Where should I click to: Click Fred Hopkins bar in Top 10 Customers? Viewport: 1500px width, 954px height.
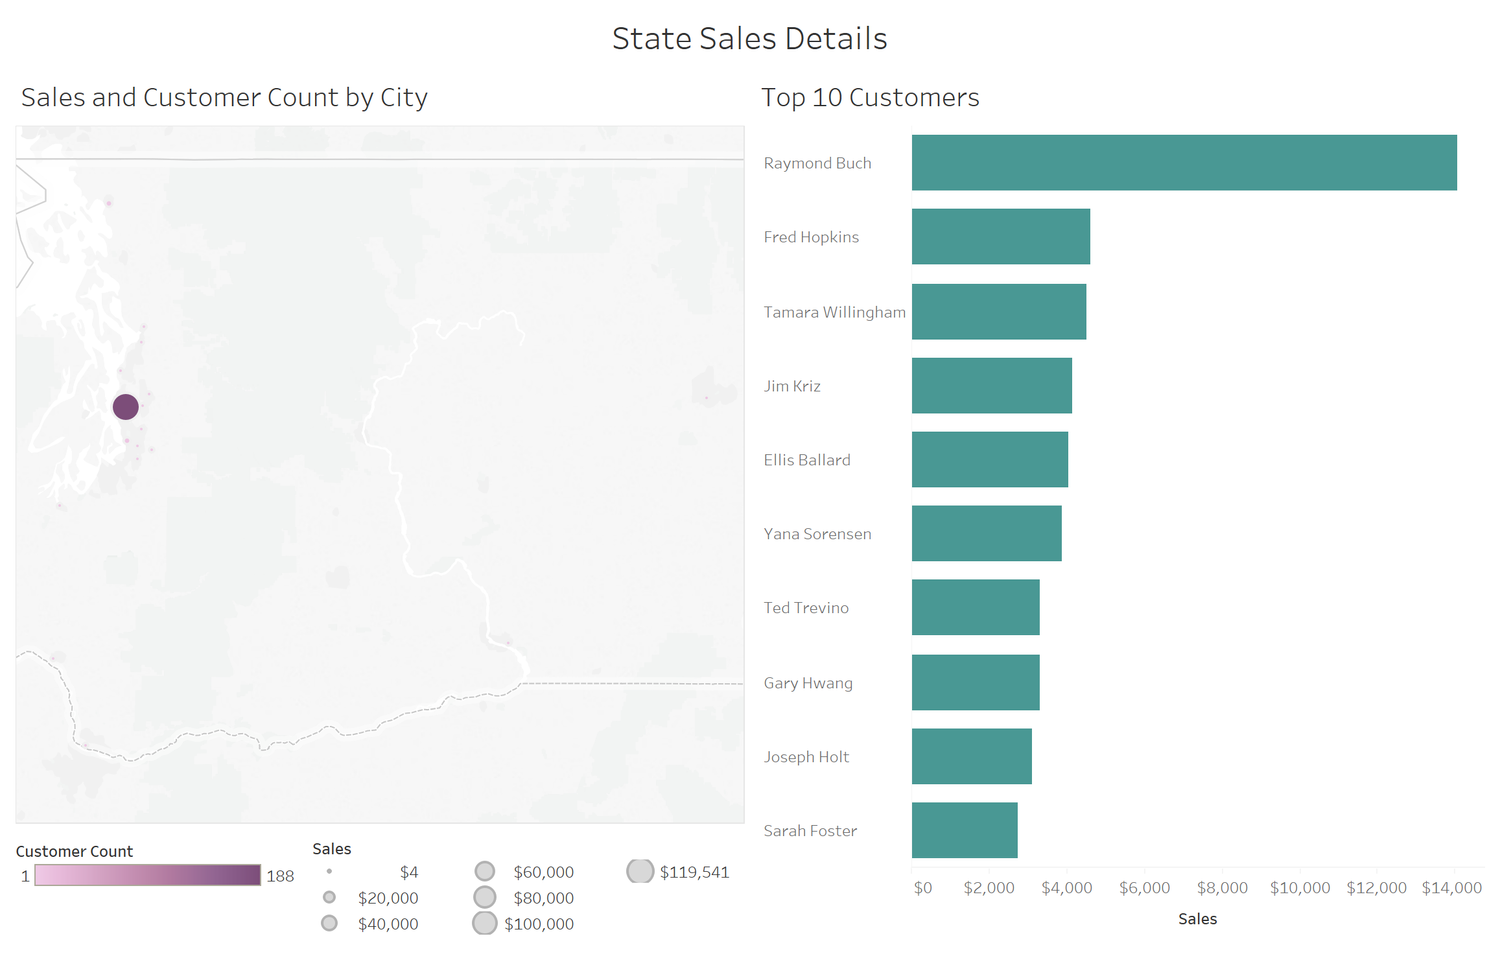[x=1000, y=237]
